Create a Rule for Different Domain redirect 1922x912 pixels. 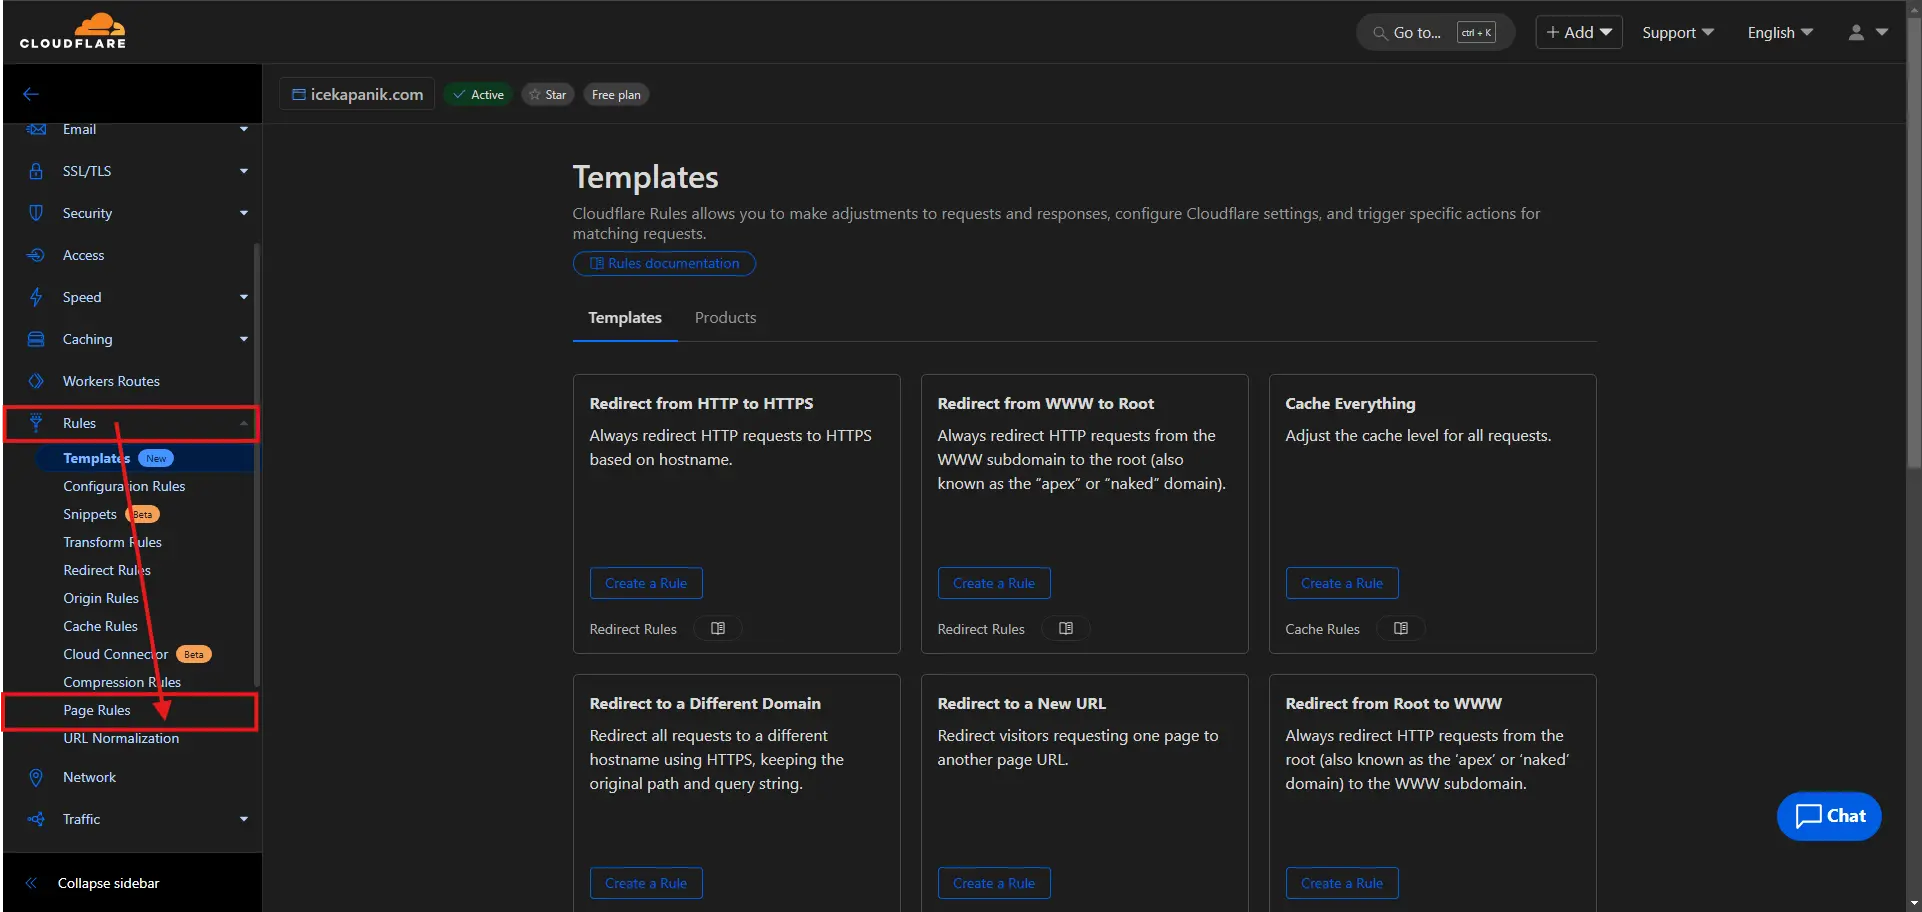tap(646, 883)
